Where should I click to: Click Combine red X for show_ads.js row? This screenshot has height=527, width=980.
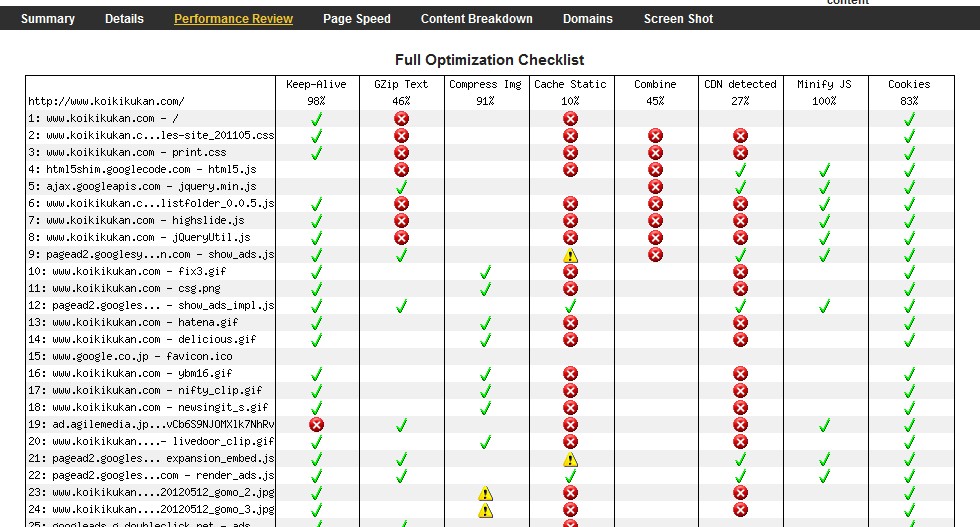point(655,254)
